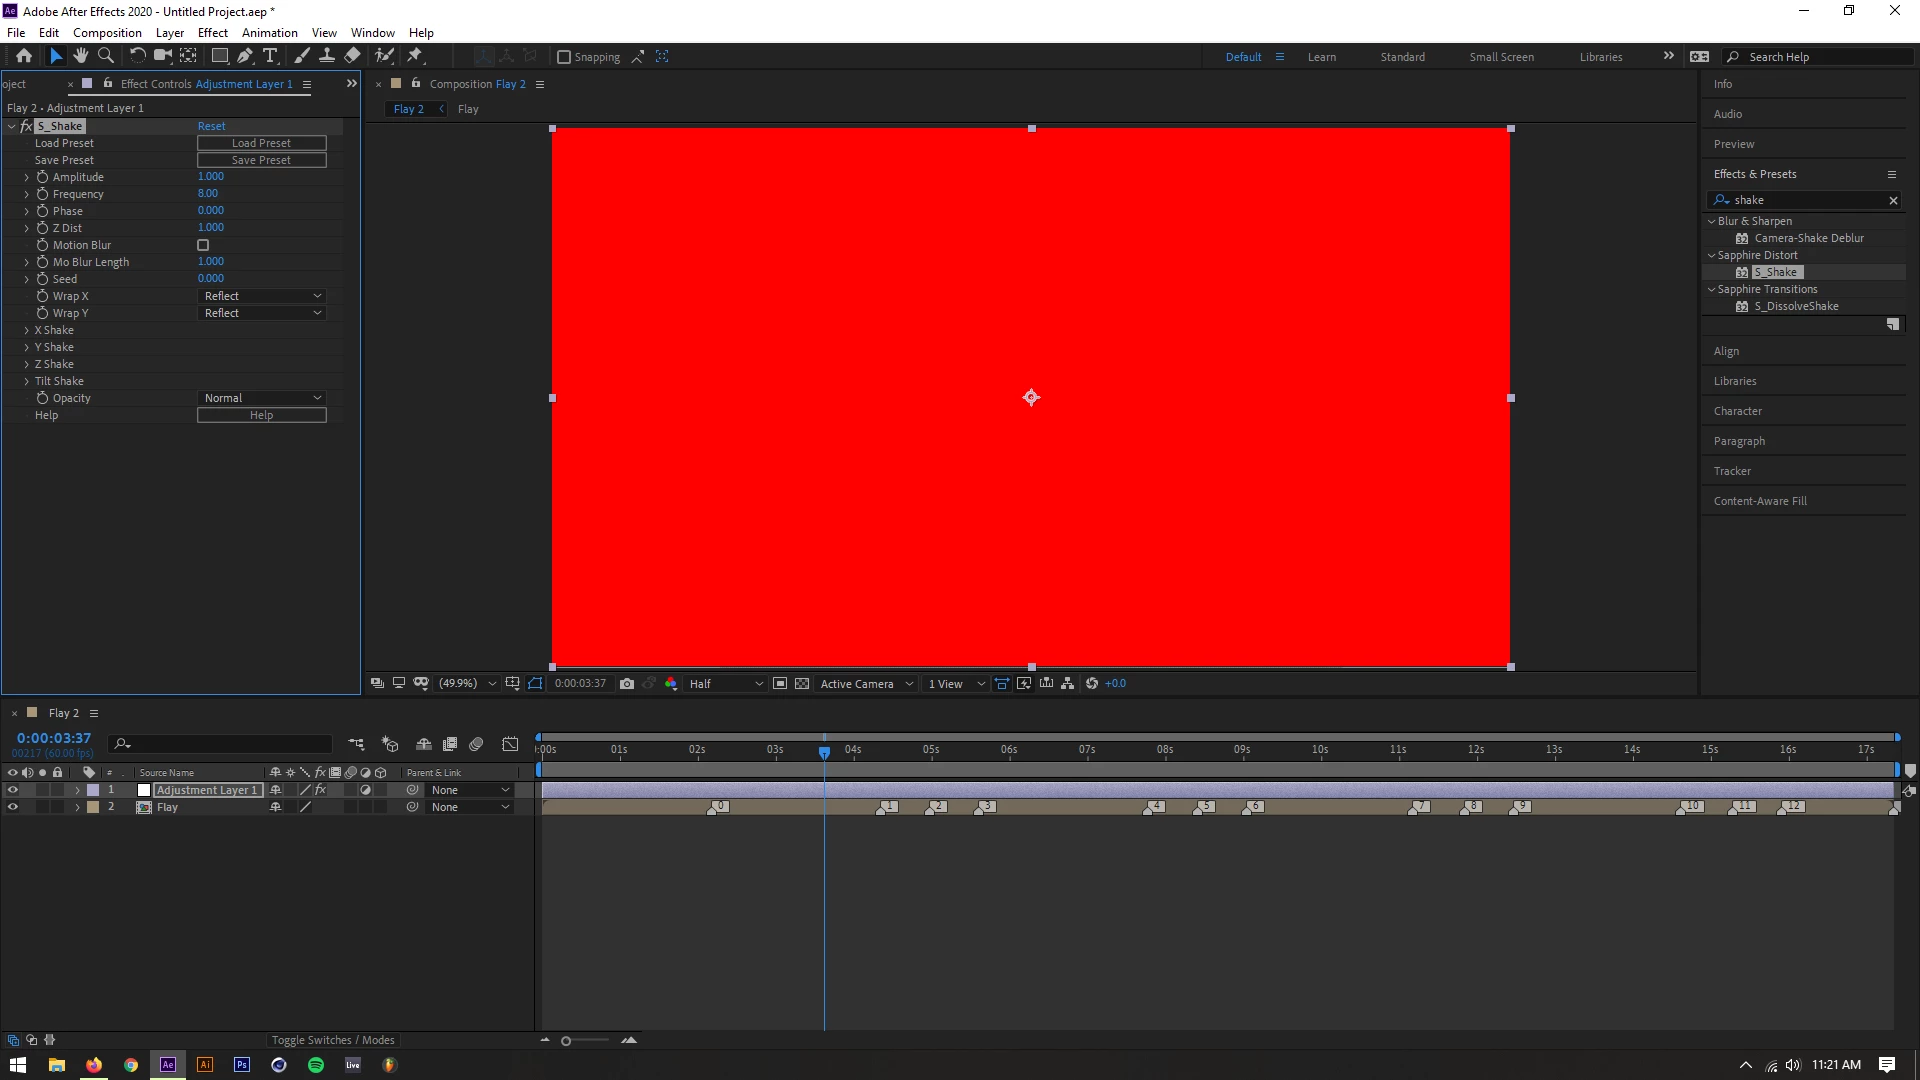Select the Rectangle shape tool
Screen dimensions: 1920x1080
pyautogui.click(x=220, y=56)
